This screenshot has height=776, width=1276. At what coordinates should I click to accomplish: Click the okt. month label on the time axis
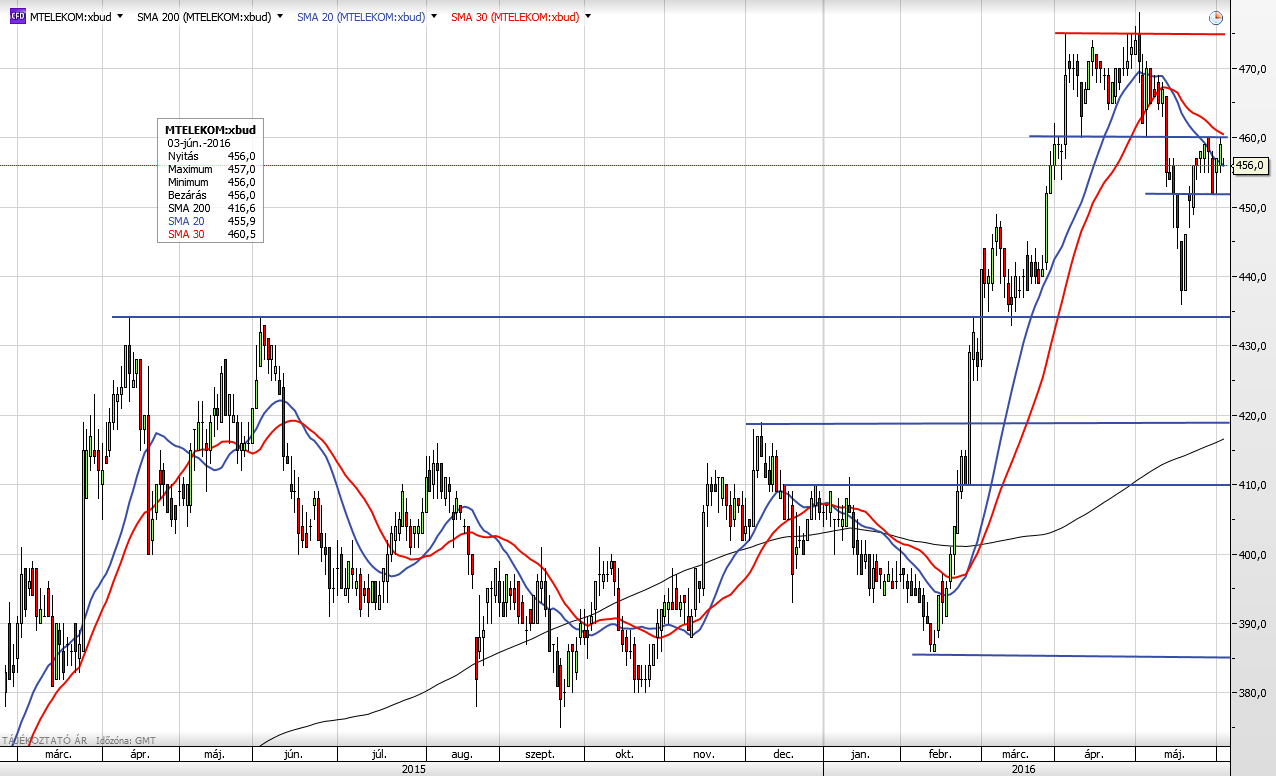(624, 754)
